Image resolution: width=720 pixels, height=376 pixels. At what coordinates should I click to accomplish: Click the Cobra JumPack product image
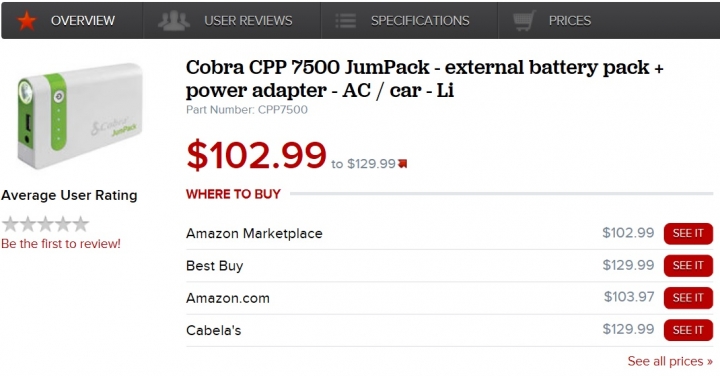[80, 117]
